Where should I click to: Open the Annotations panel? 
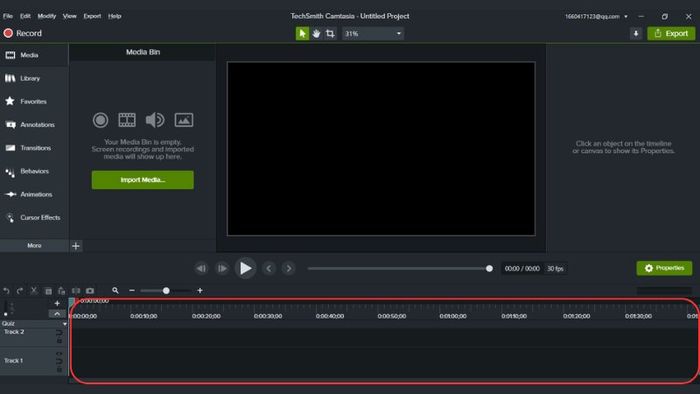(34, 125)
